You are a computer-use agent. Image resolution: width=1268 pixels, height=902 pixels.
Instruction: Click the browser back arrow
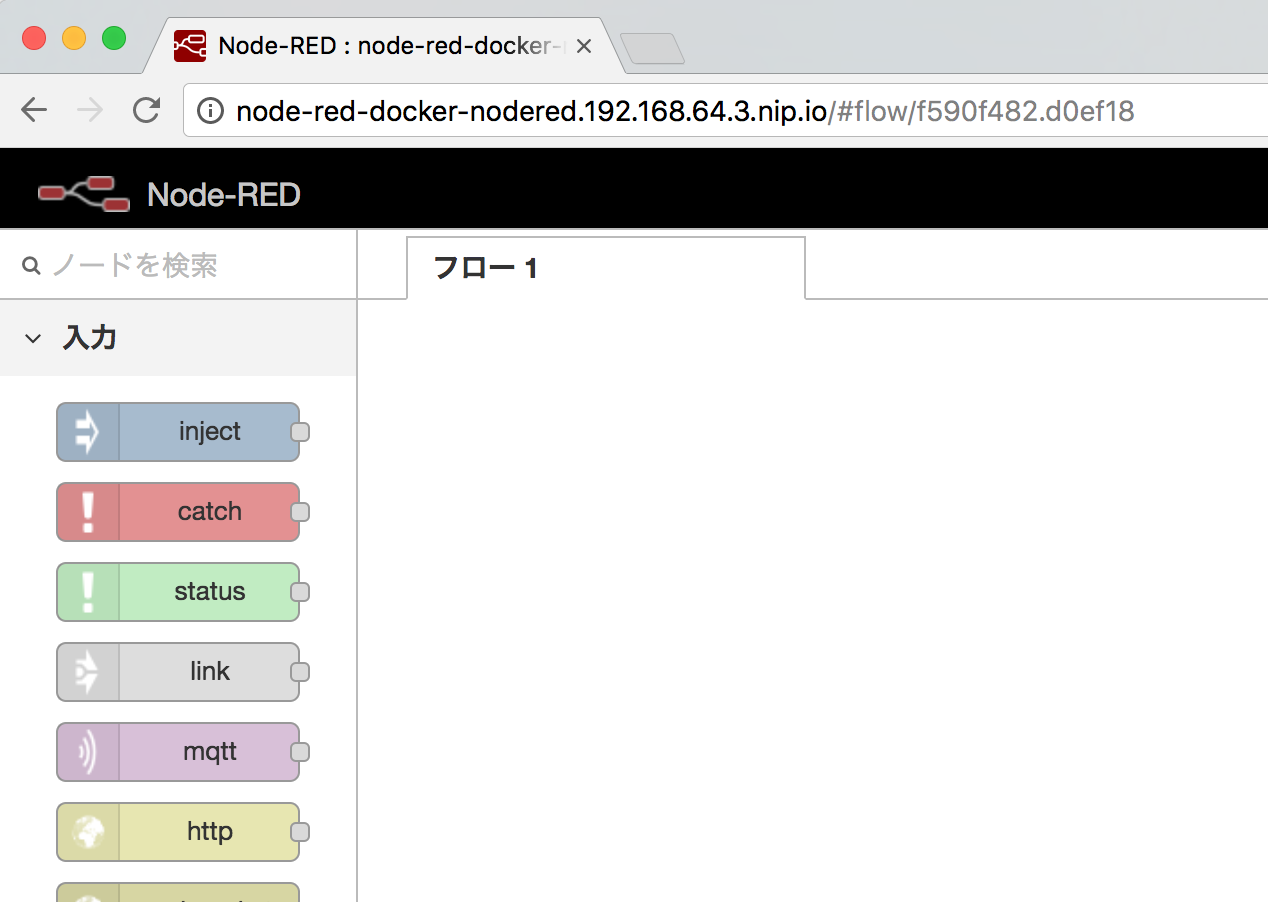click(x=34, y=110)
